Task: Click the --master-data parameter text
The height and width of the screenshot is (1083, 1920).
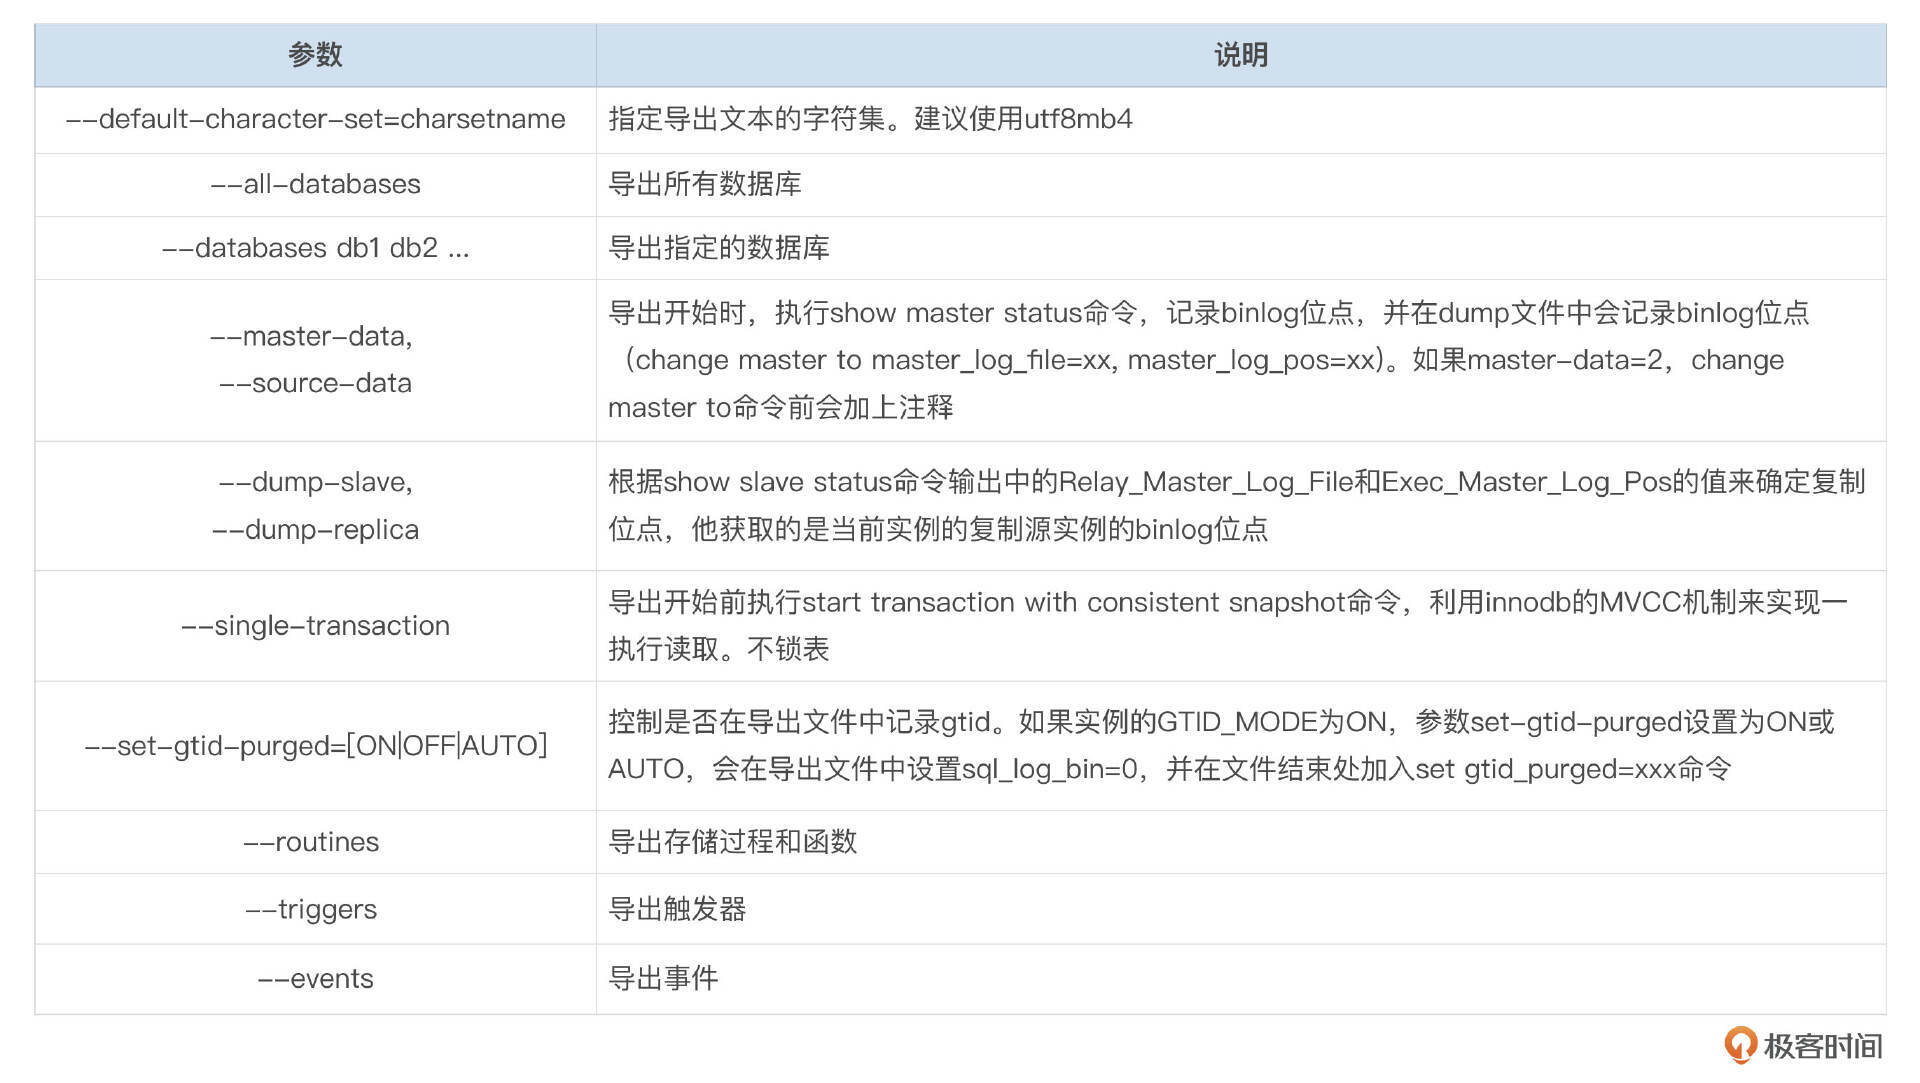Action: pos(311,336)
